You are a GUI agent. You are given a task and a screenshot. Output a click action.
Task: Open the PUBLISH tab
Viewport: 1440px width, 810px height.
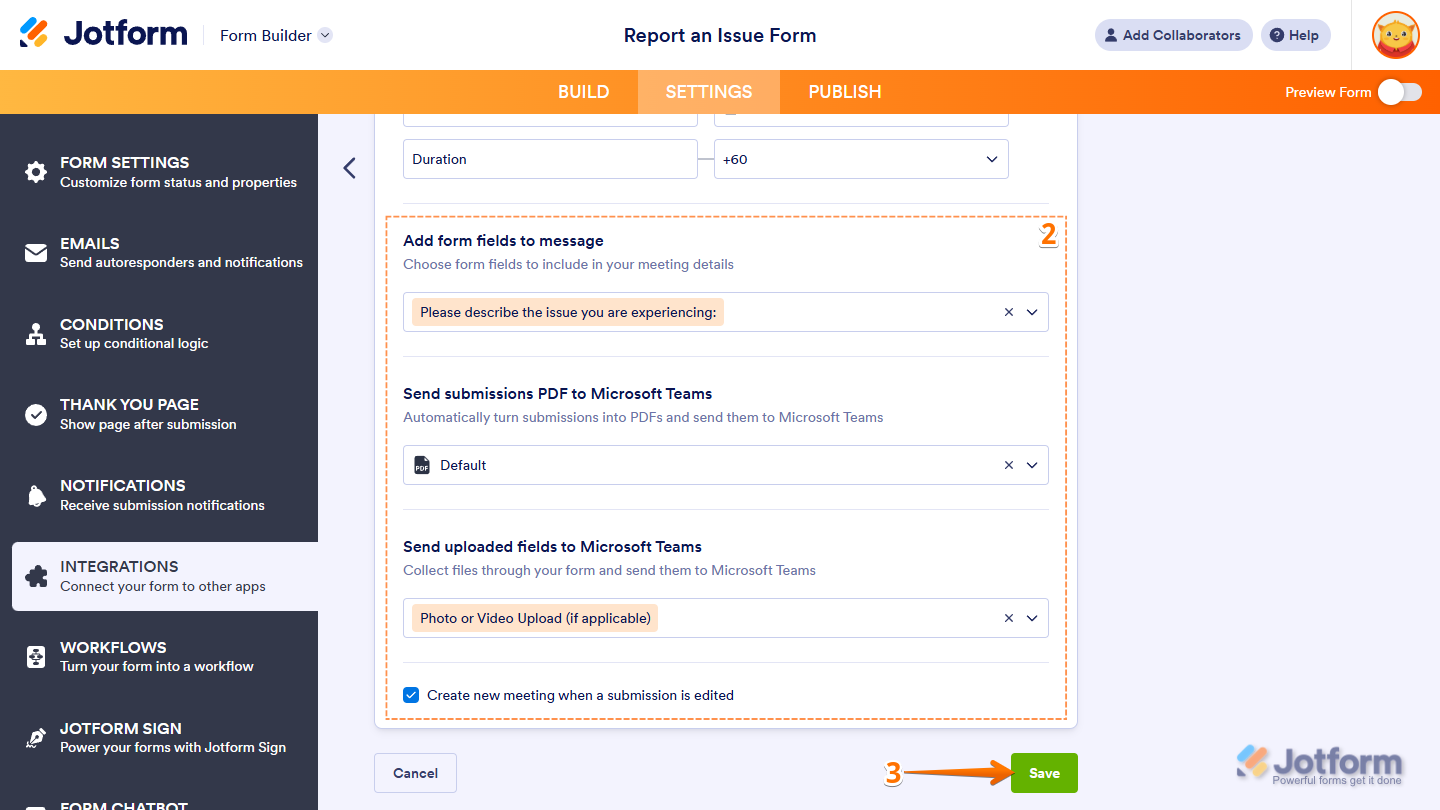click(844, 91)
